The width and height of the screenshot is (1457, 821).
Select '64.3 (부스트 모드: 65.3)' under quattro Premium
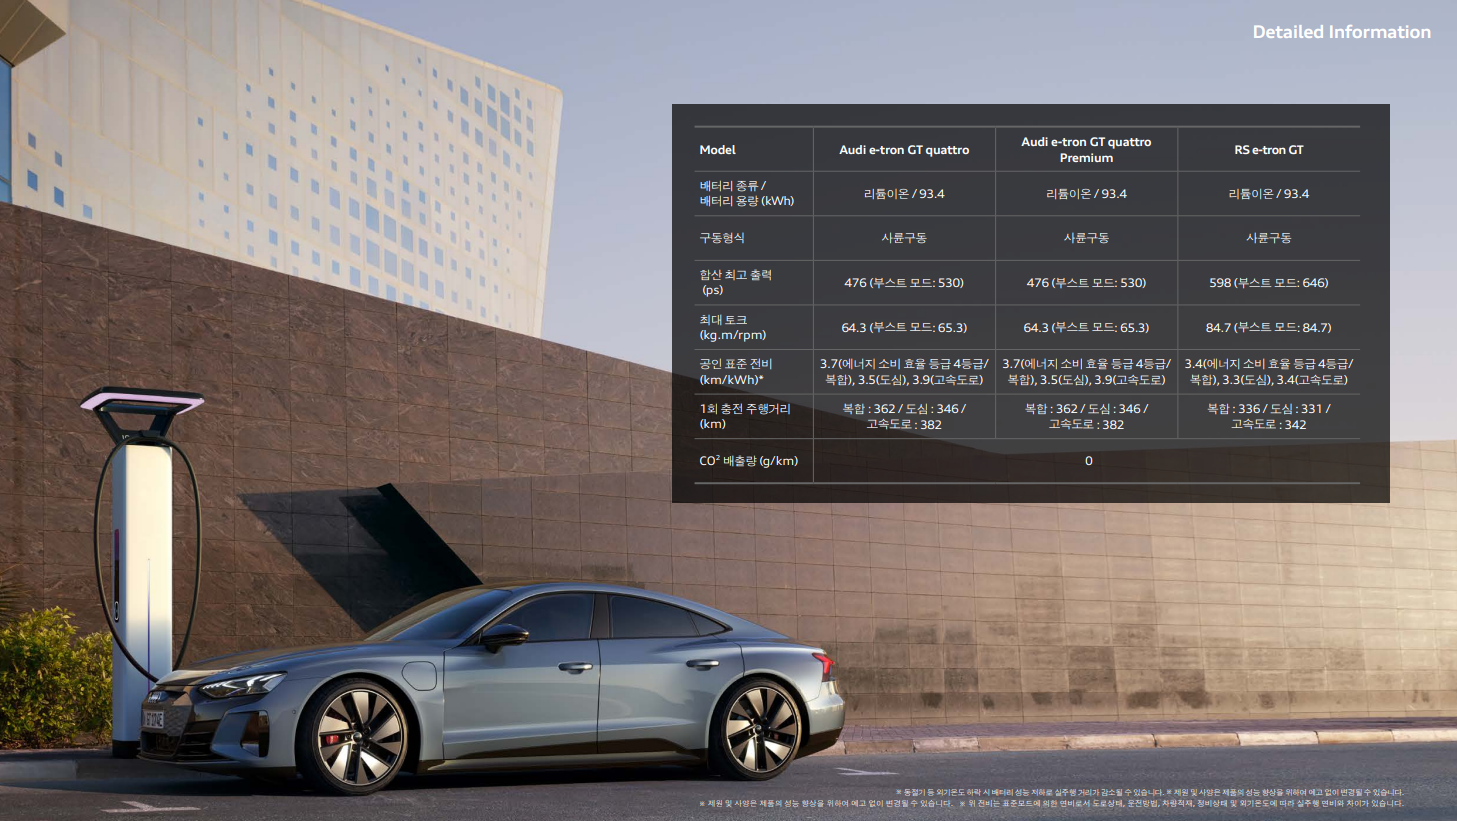[1086, 327]
